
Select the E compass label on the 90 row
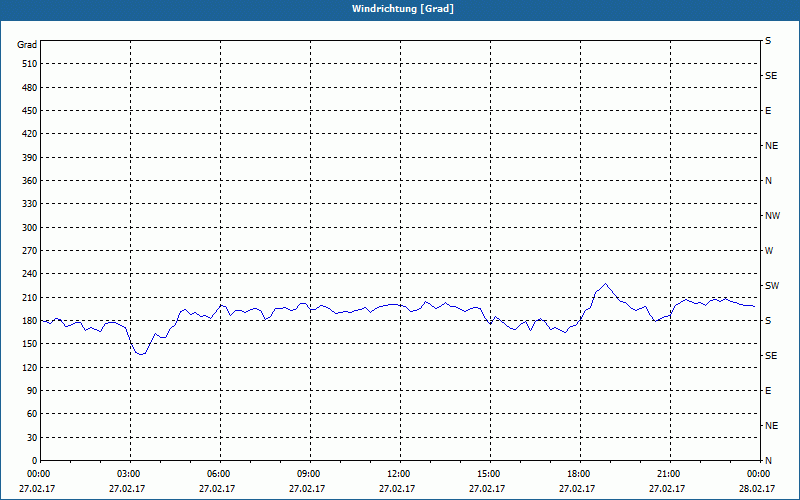click(x=768, y=391)
